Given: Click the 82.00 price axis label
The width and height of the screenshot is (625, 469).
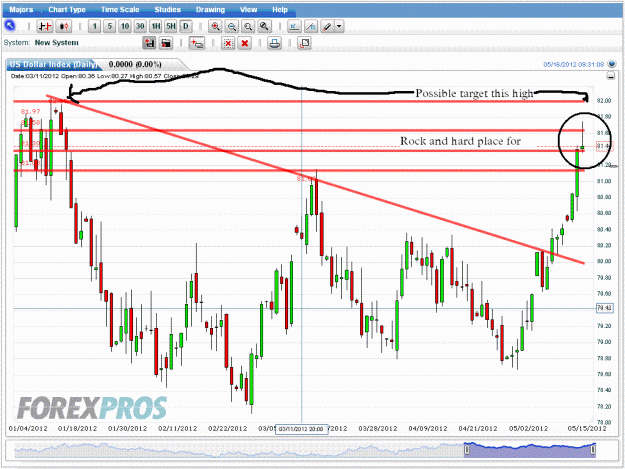Looking at the screenshot, I should (x=603, y=101).
